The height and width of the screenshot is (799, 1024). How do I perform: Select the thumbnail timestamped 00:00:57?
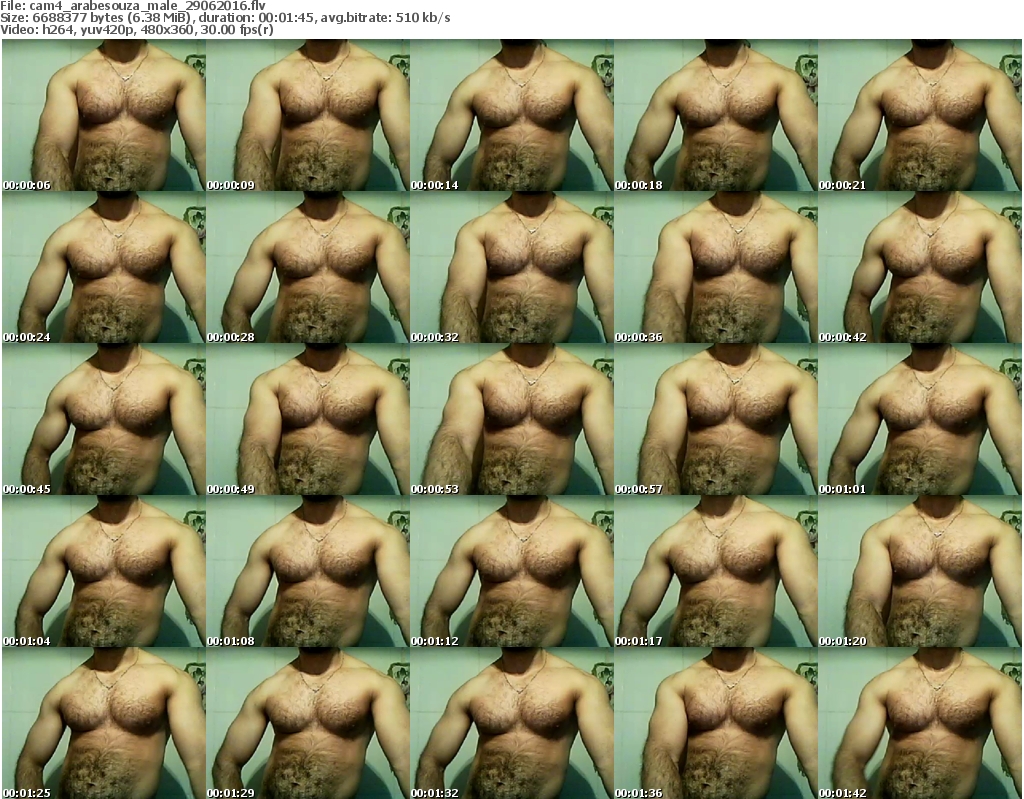[715, 419]
